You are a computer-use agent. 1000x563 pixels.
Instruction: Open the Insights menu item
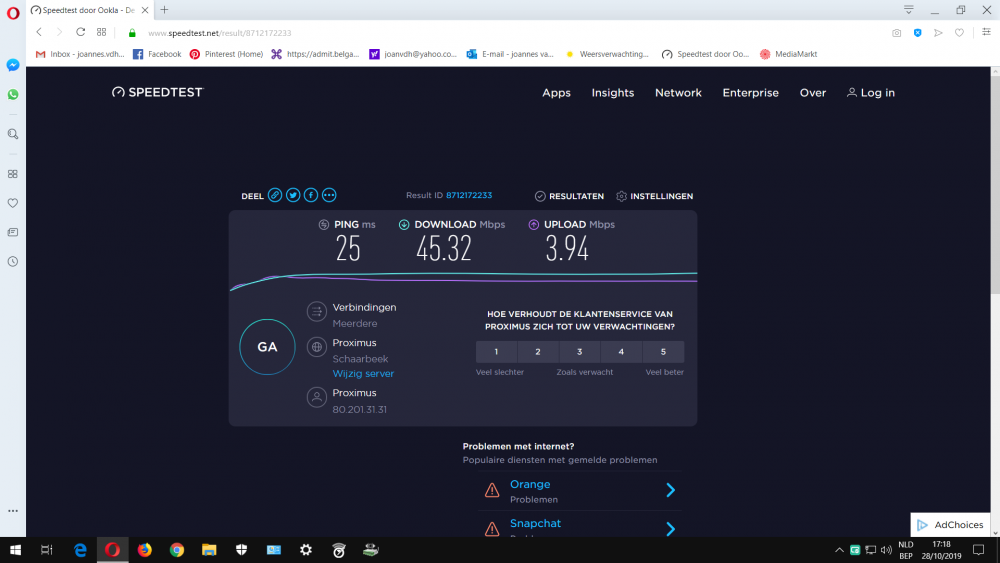pos(613,93)
